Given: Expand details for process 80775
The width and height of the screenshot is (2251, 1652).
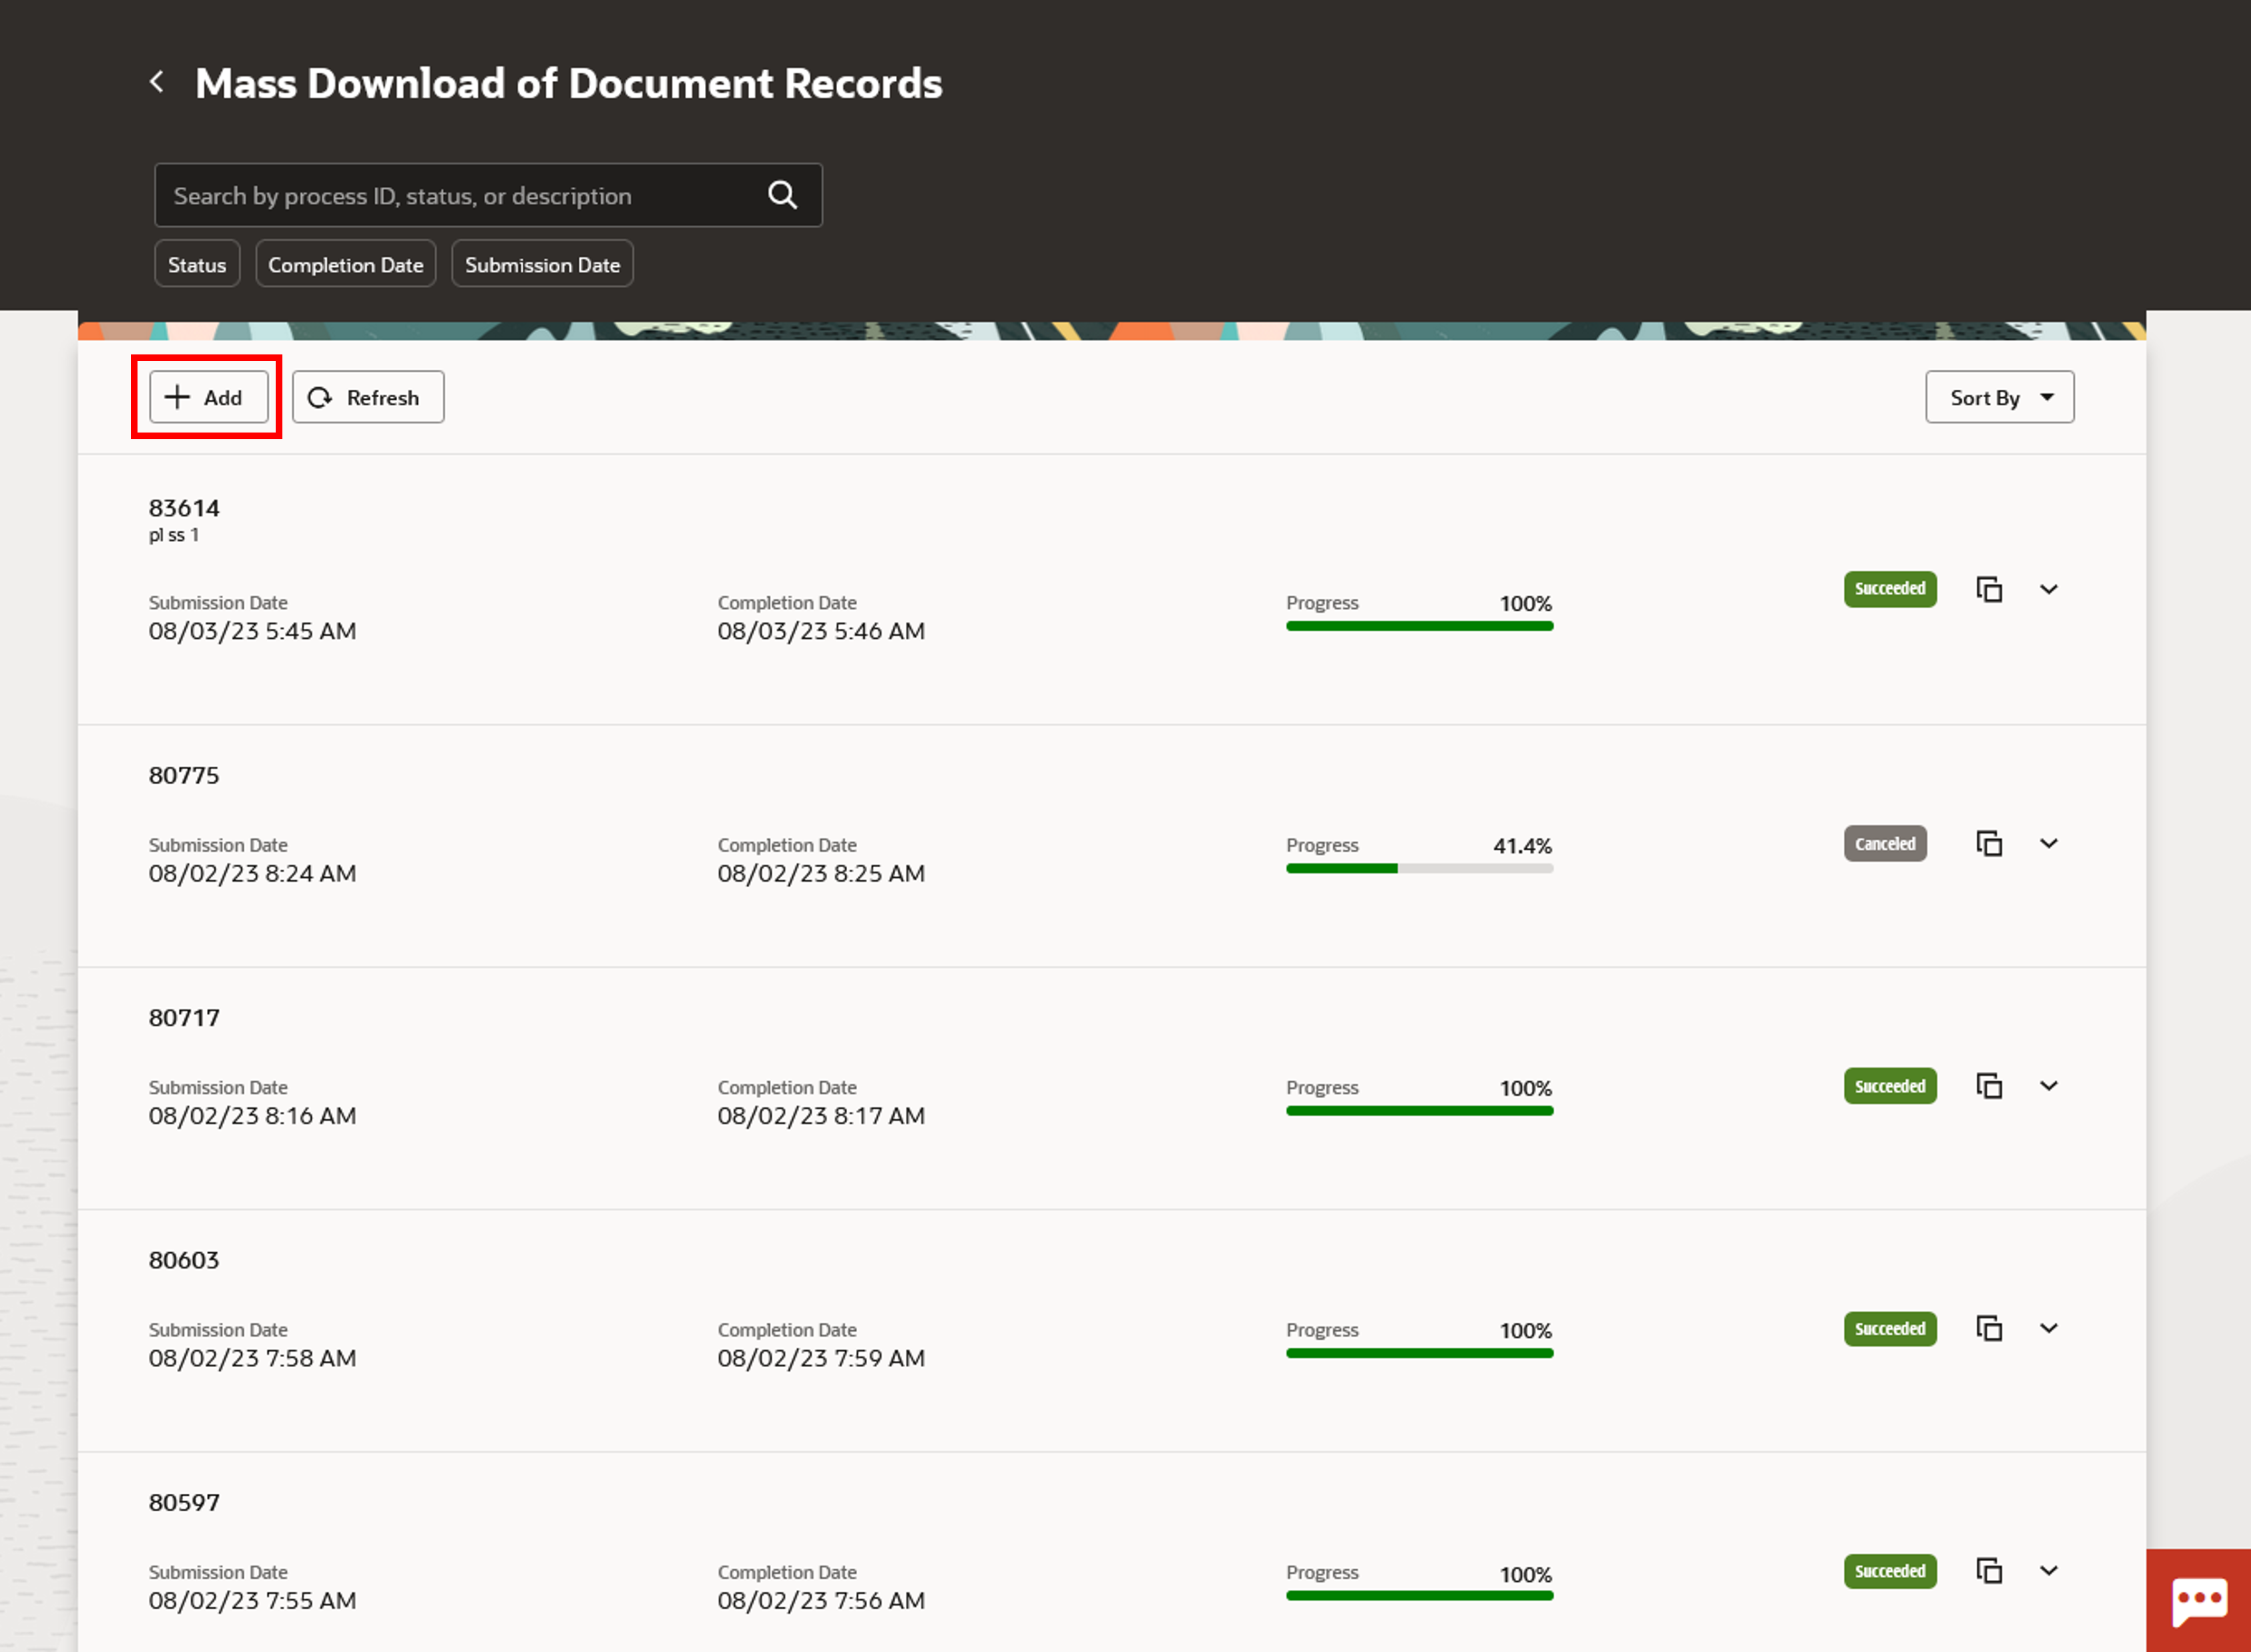Looking at the screenshot, I should click(x=2048, y=843).
